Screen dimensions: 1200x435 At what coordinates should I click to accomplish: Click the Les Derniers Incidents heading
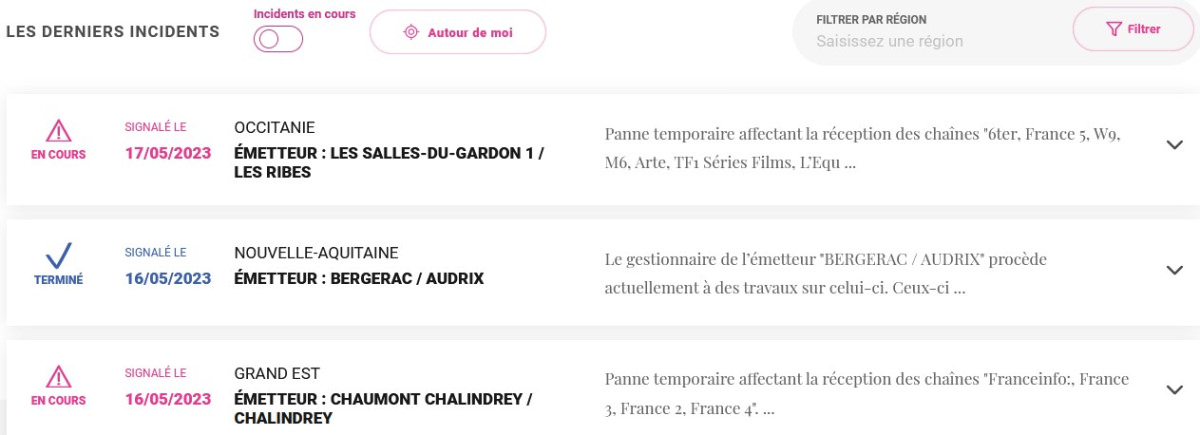pyautogui.click(x=113, y=32)
